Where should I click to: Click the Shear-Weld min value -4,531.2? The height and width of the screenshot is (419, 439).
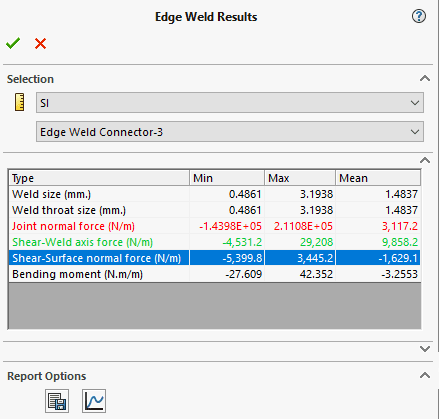(x=242, y=242)
